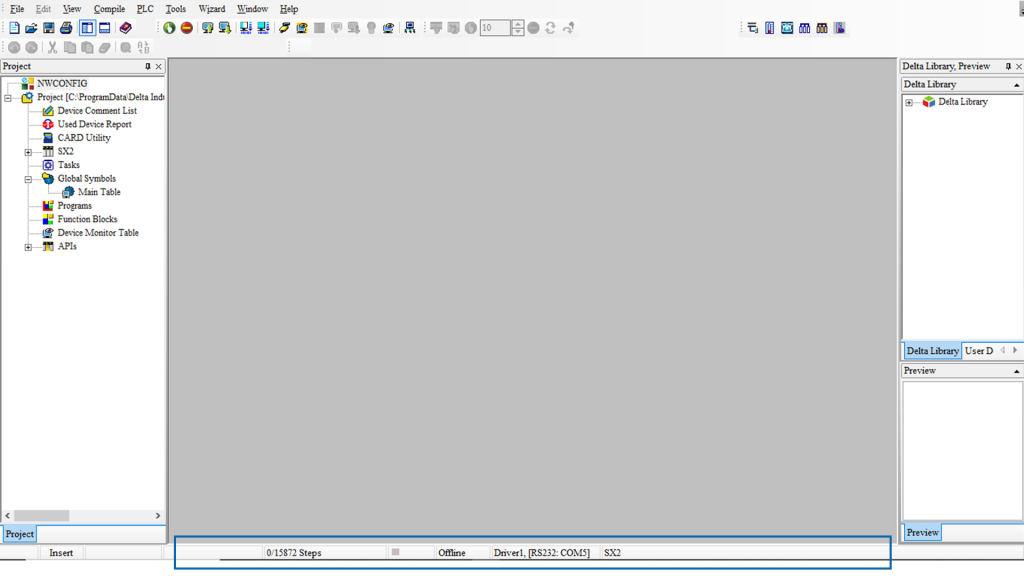
Task: Select Main Table under Global Symbols
Action: tap(99, 192)
